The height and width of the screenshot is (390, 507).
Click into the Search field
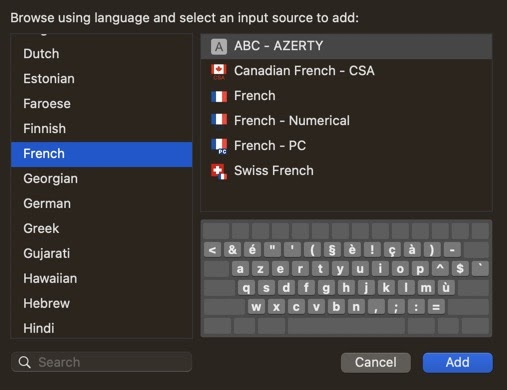click(101, 362)
